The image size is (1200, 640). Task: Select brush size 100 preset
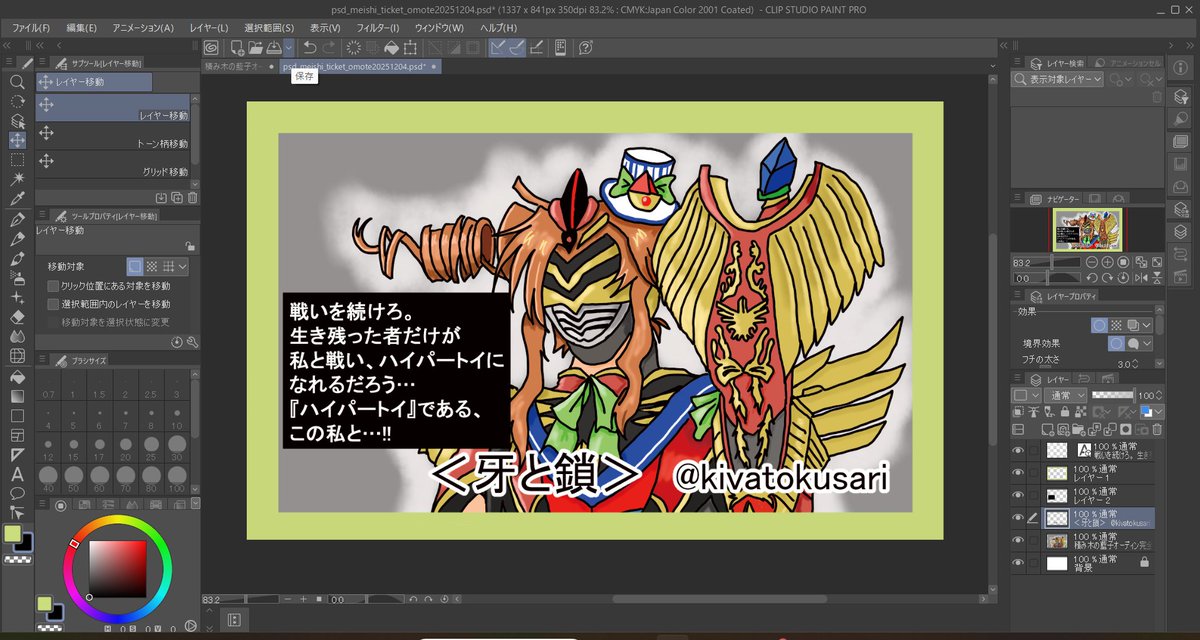(176, 477)
